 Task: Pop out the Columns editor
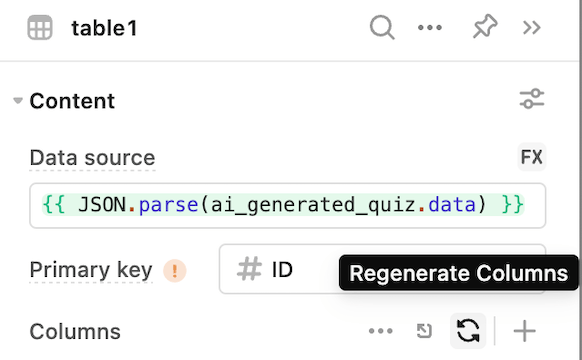[424, 331]
